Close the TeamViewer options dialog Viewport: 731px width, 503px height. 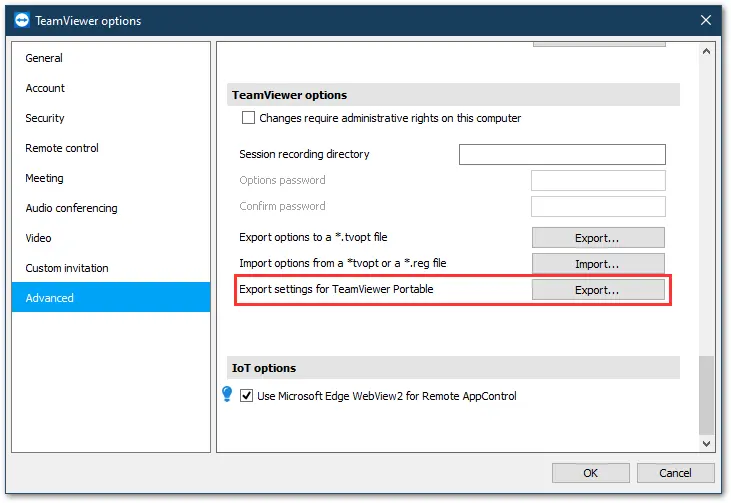705,20
